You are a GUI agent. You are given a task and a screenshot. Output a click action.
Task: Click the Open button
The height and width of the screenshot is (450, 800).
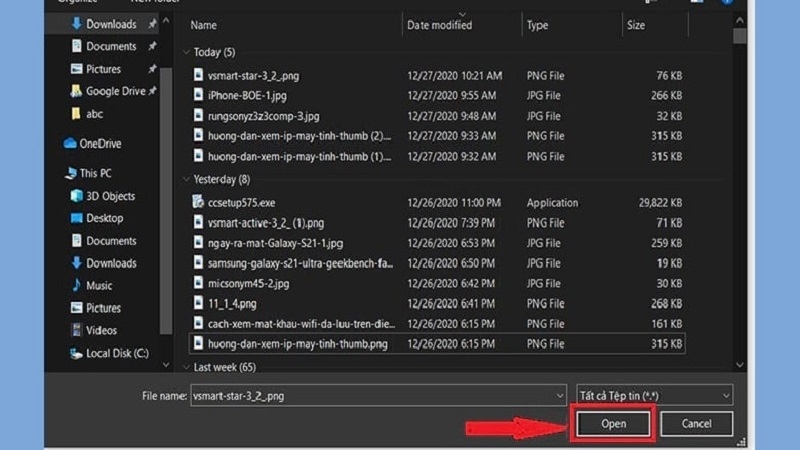coord(613,424)
